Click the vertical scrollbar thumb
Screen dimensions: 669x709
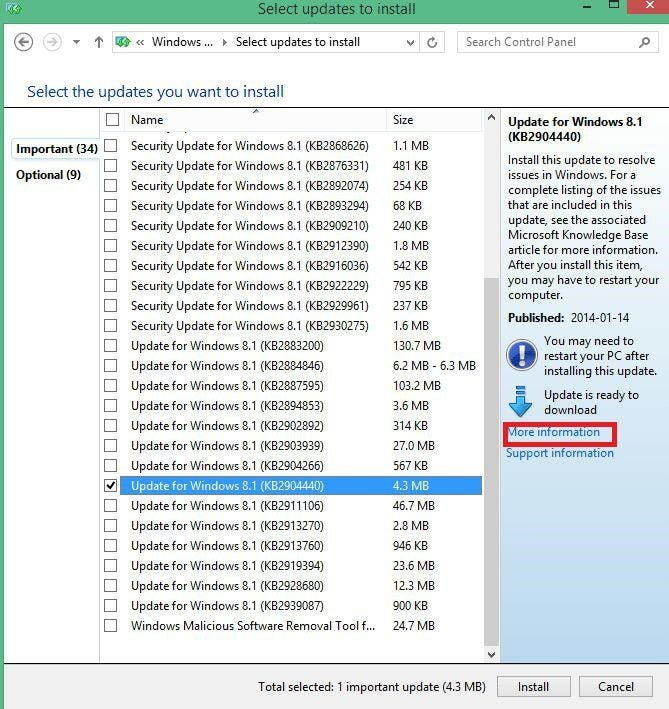[x=492, y=461]
